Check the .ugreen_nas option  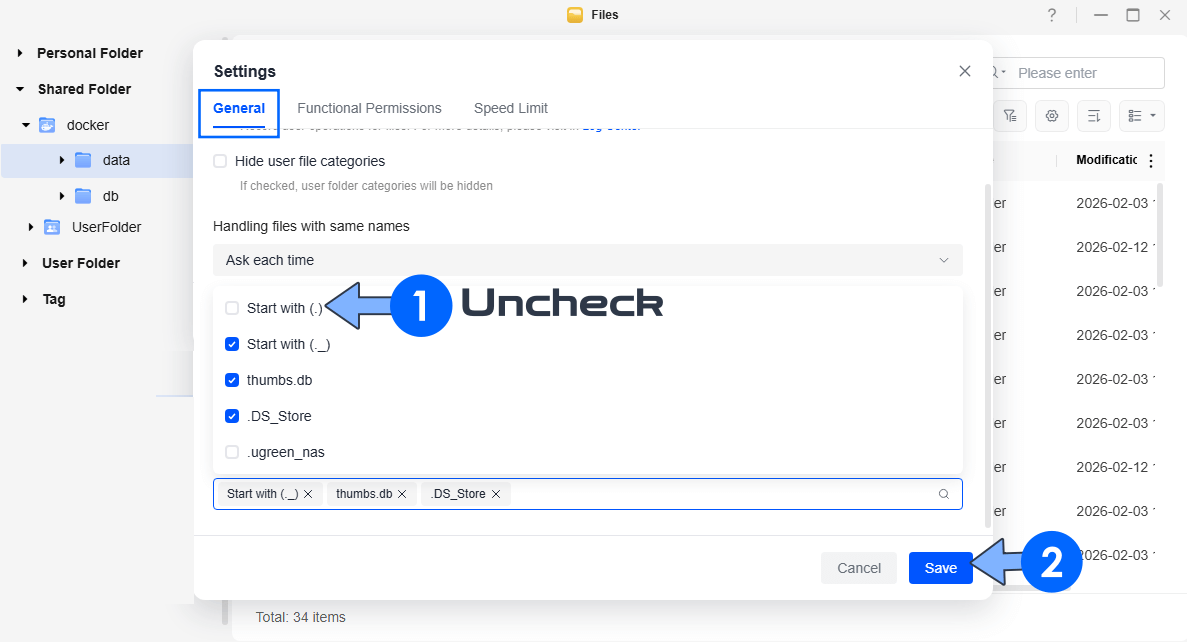(232, 452)
